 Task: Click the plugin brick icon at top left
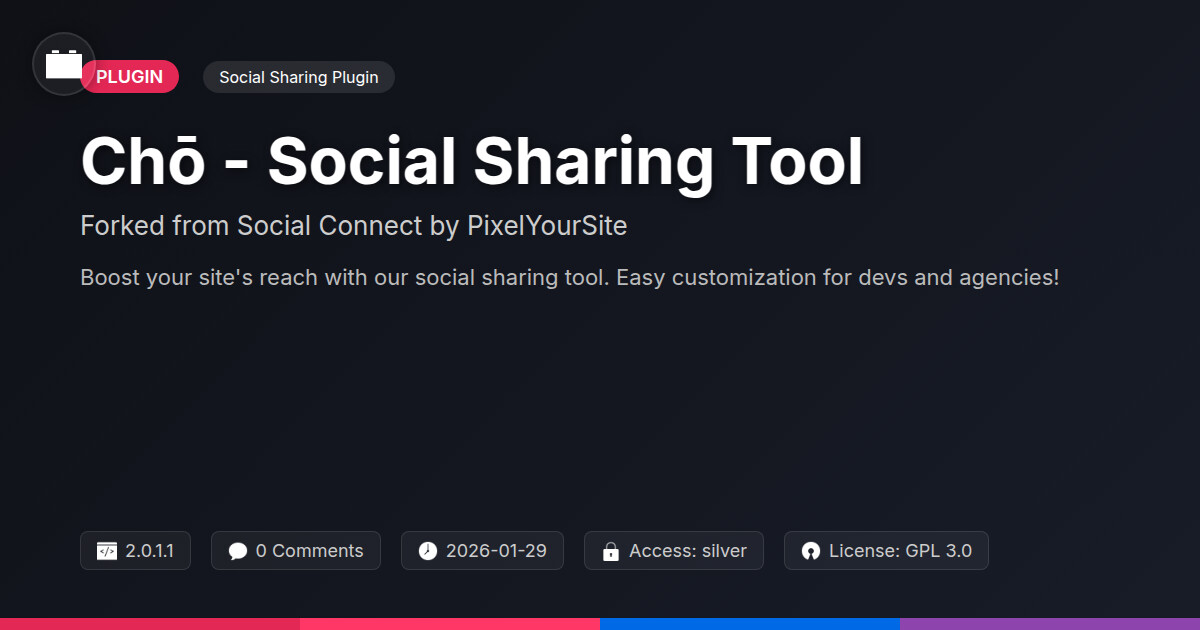click(64, 64)
